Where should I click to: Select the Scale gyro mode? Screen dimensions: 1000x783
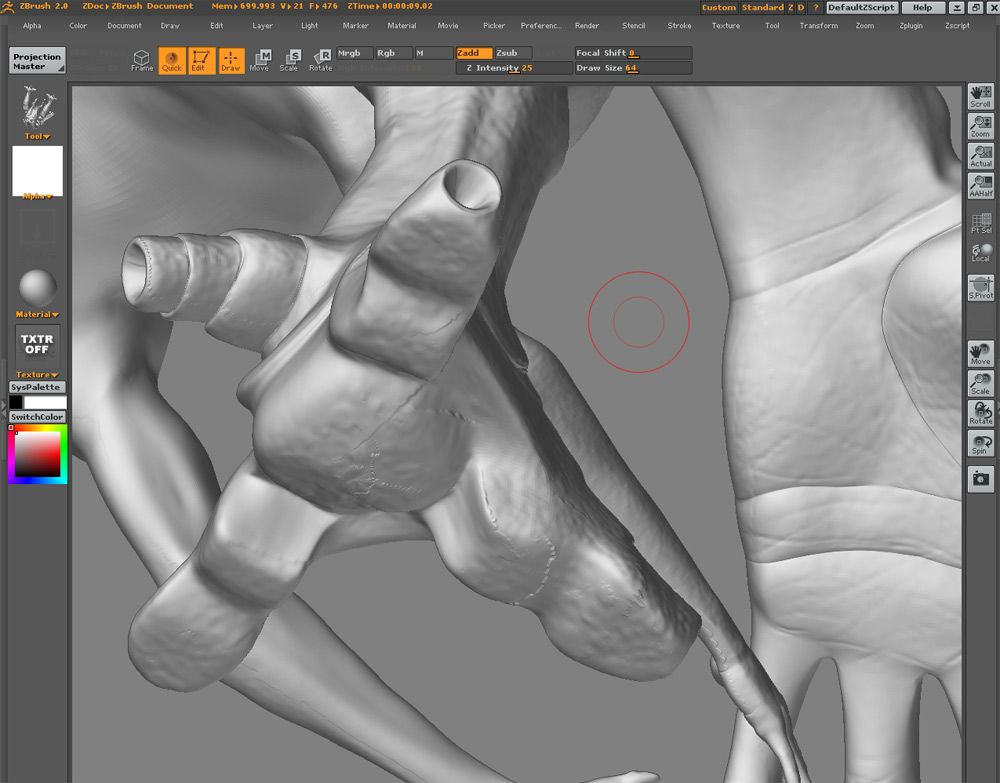click(289, 61)
